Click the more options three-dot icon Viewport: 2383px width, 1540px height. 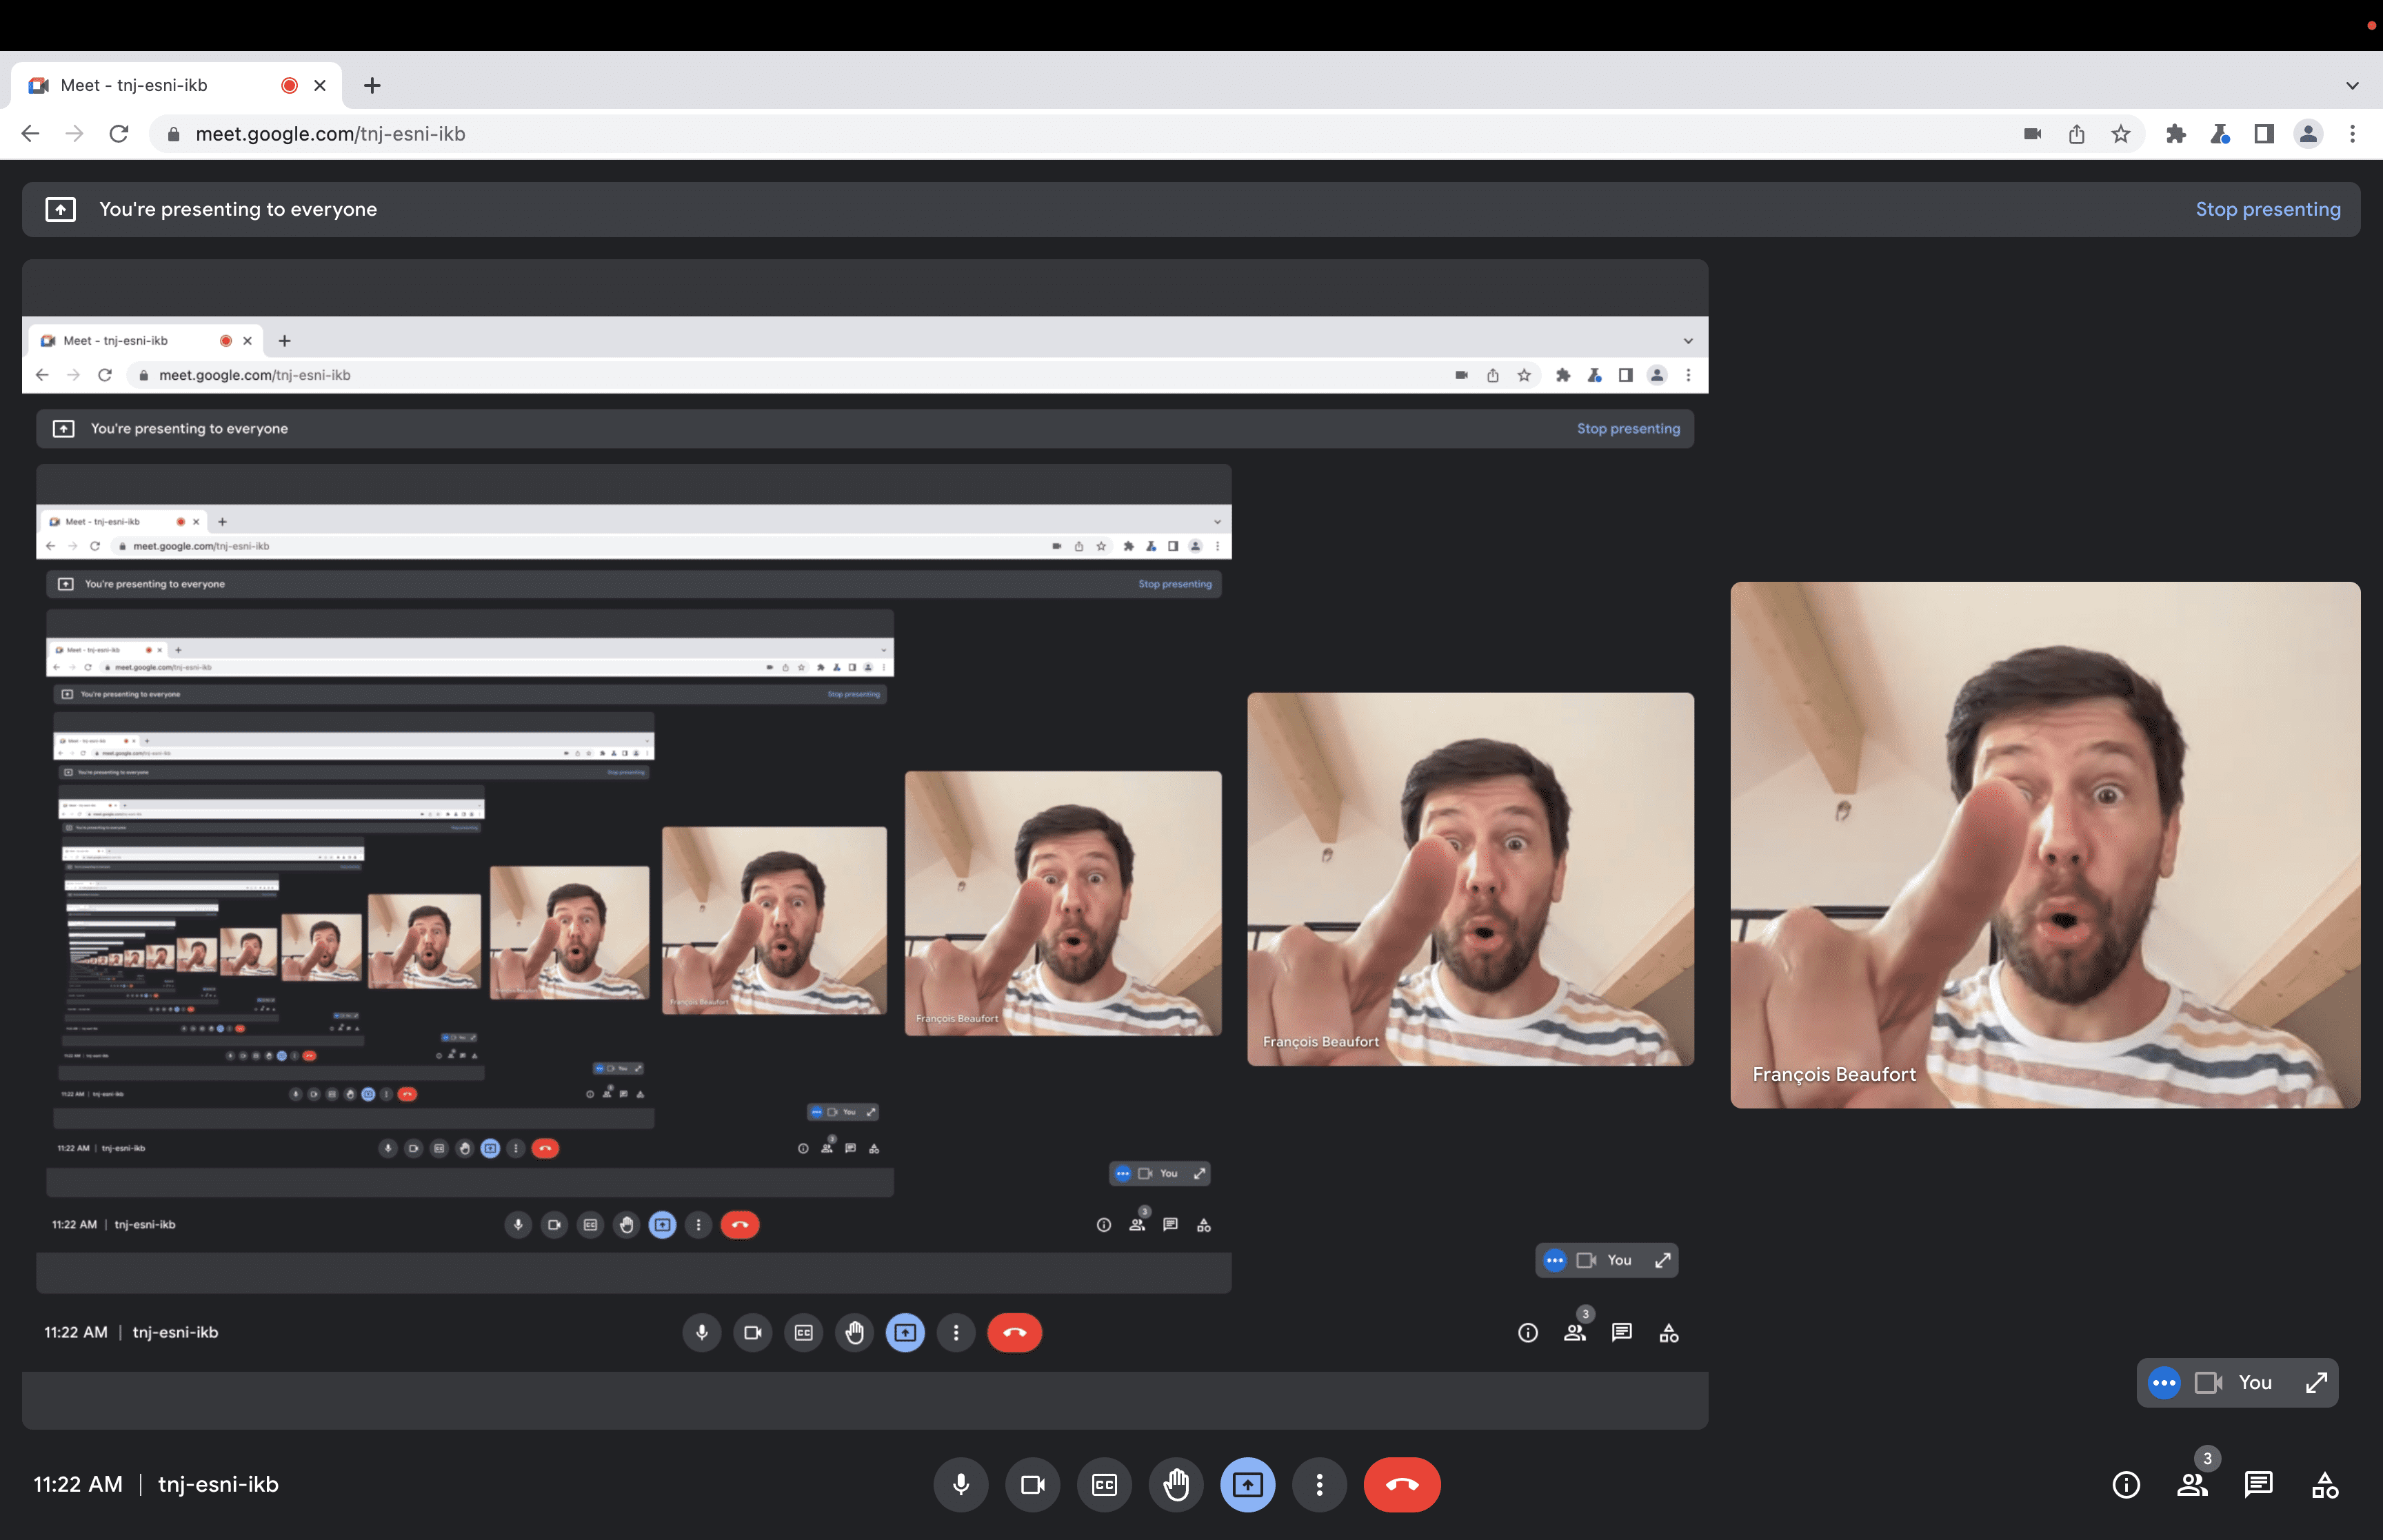tap(1318, 1484)
